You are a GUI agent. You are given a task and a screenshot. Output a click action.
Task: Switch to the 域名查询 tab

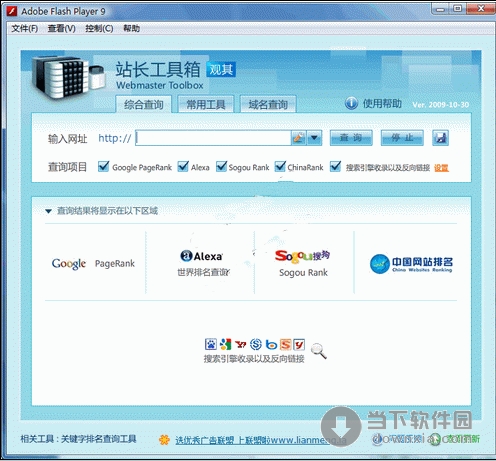(268, 104)
